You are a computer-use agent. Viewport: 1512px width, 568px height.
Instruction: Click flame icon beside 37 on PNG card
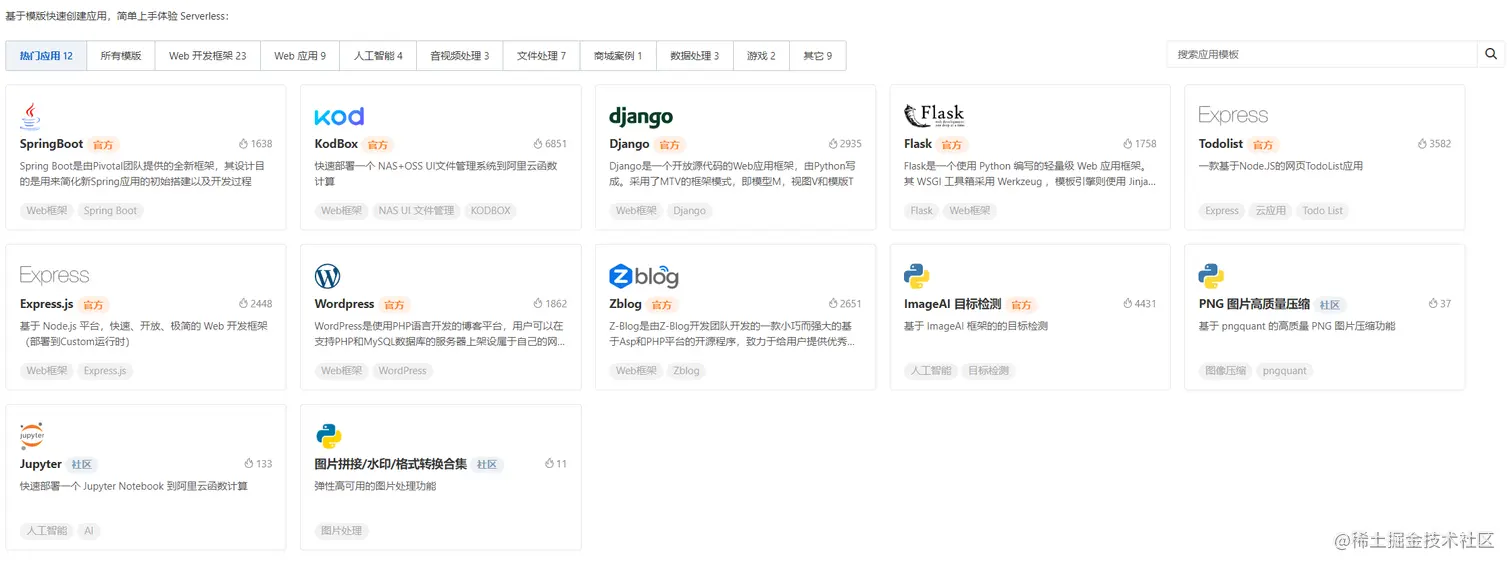[1432, 303]
